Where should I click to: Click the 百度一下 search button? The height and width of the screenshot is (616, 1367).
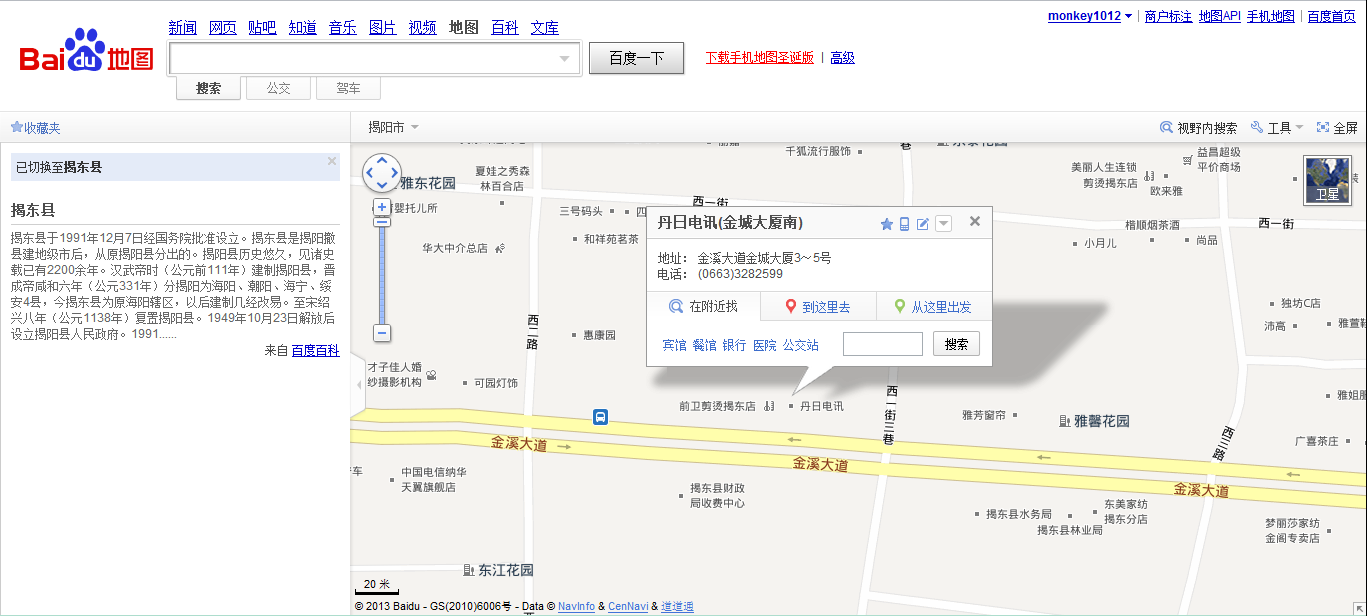(636, 58)
